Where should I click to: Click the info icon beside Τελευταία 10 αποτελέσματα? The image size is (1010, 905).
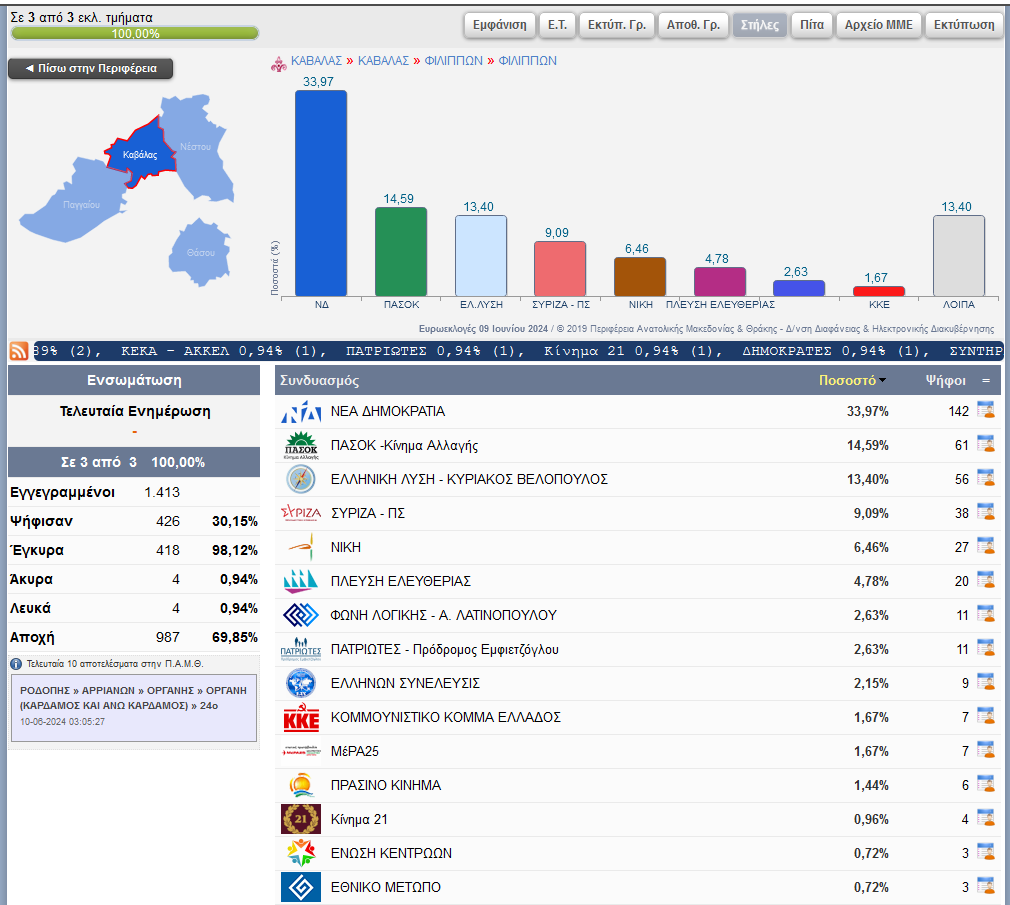(16, 663)
